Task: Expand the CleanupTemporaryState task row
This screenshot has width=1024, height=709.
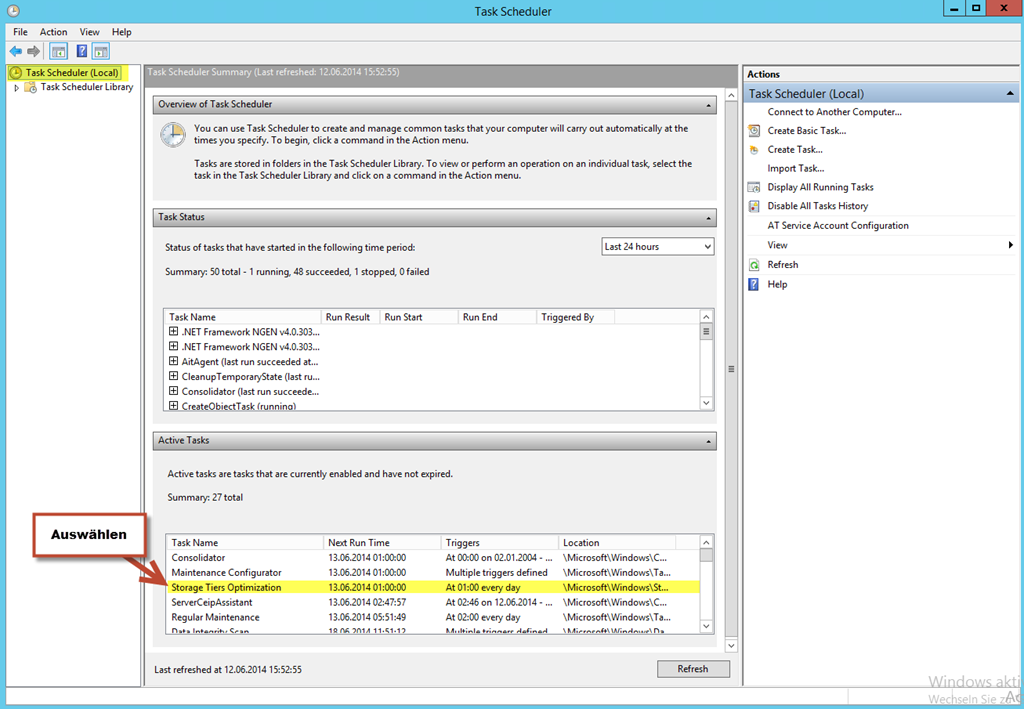Action: pos(173,376)
